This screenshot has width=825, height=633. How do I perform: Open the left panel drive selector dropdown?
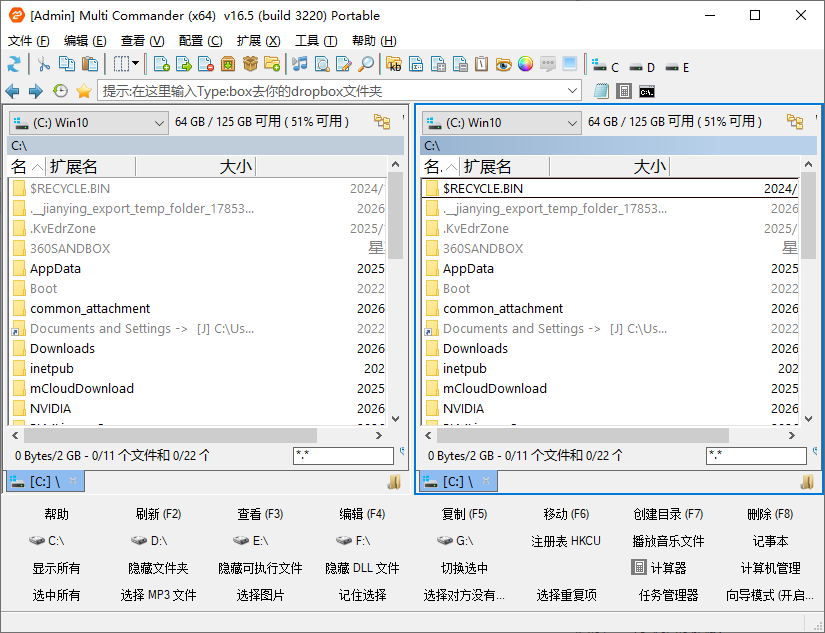click(x=88, y=123)
